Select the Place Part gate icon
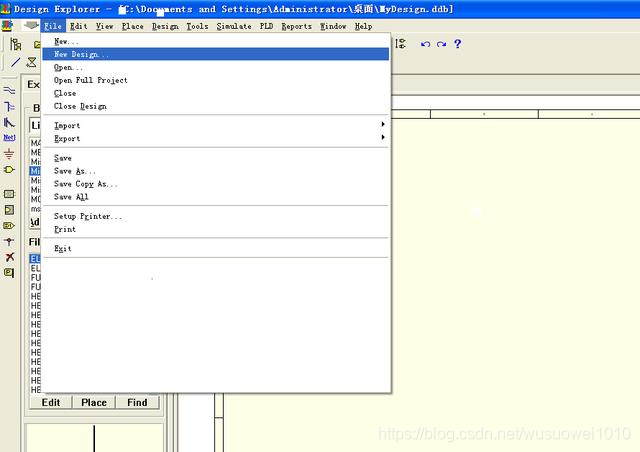This screenshot has width=640, height=452. click(x=9, y=169)
